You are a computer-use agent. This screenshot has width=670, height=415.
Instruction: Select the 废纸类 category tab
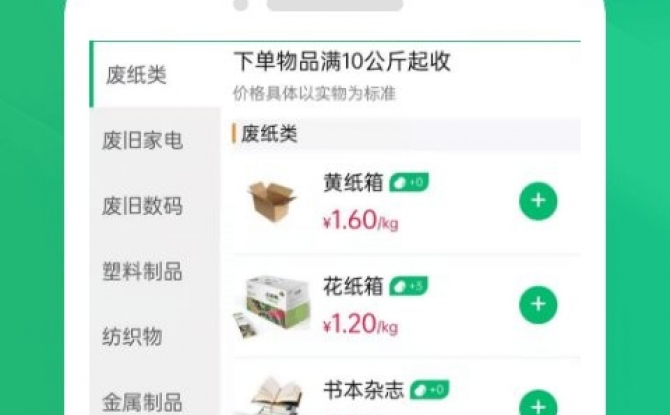coord(136,75)
